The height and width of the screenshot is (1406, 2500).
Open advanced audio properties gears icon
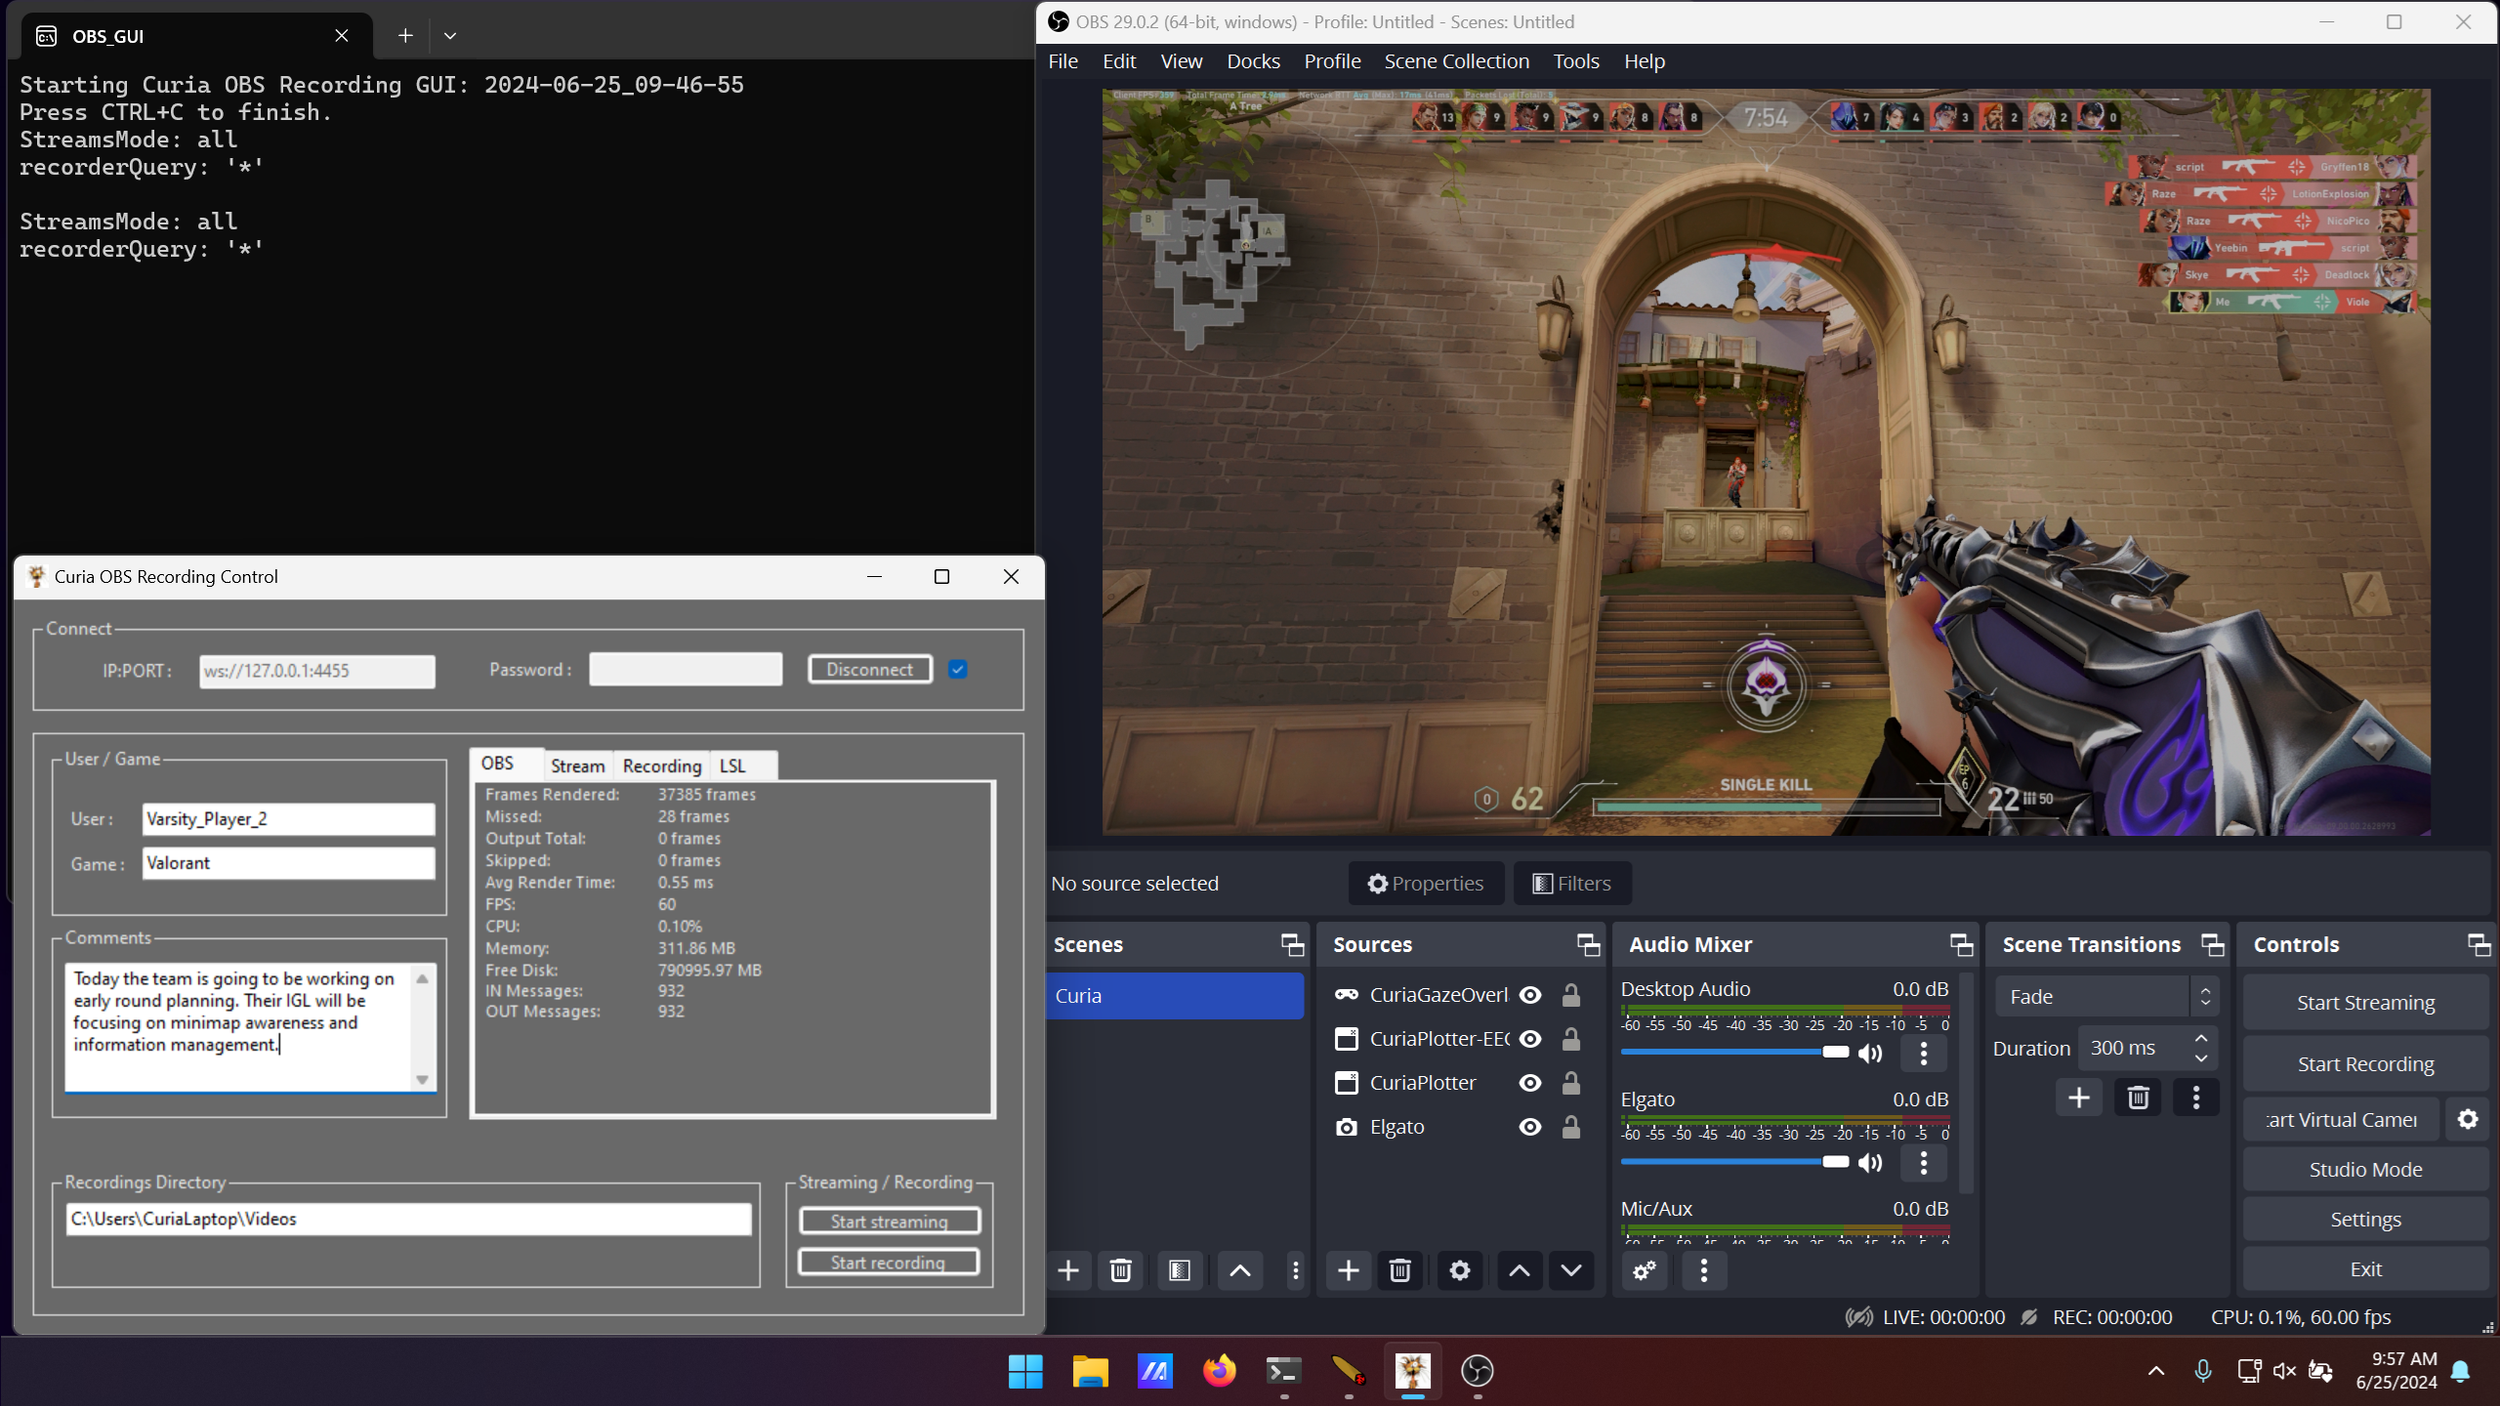point(1644,1270)
